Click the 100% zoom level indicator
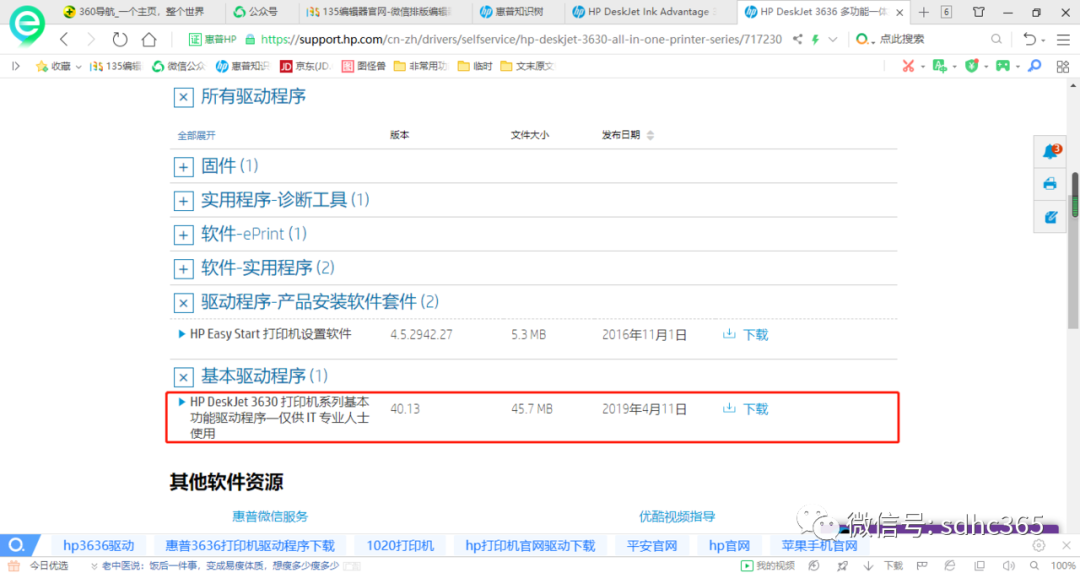Screen dimensions: 1080x573 click(x=1063, y=565)
